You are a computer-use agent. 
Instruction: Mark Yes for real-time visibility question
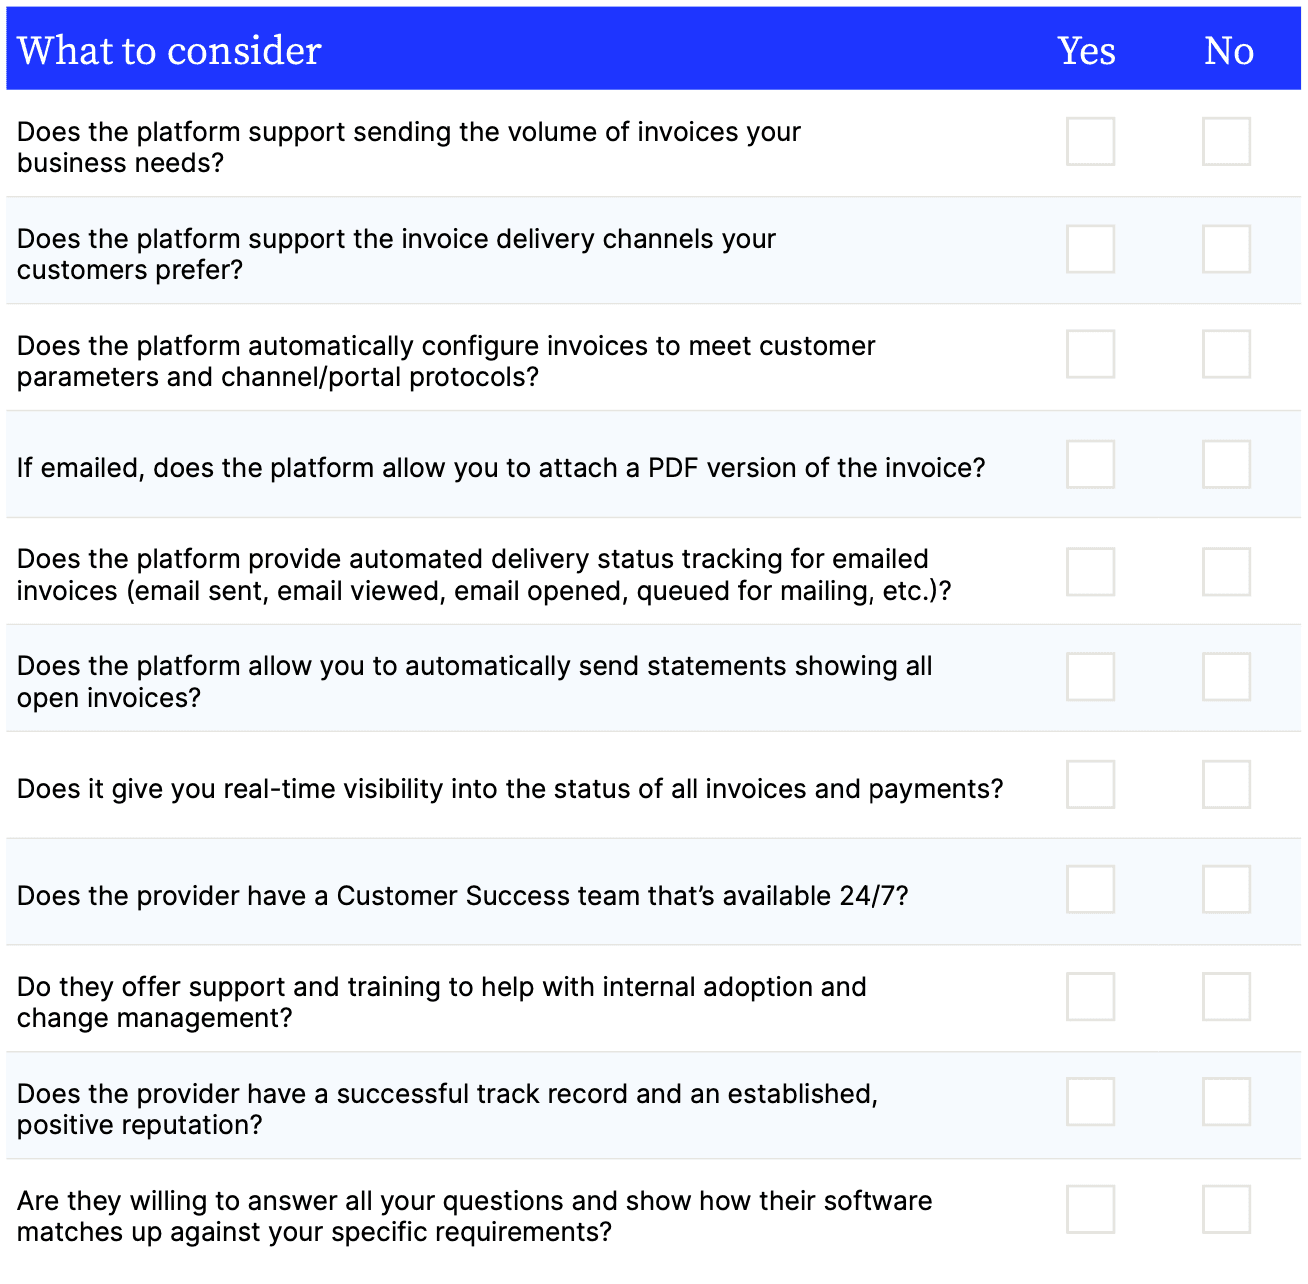[x=1090, y=784]
